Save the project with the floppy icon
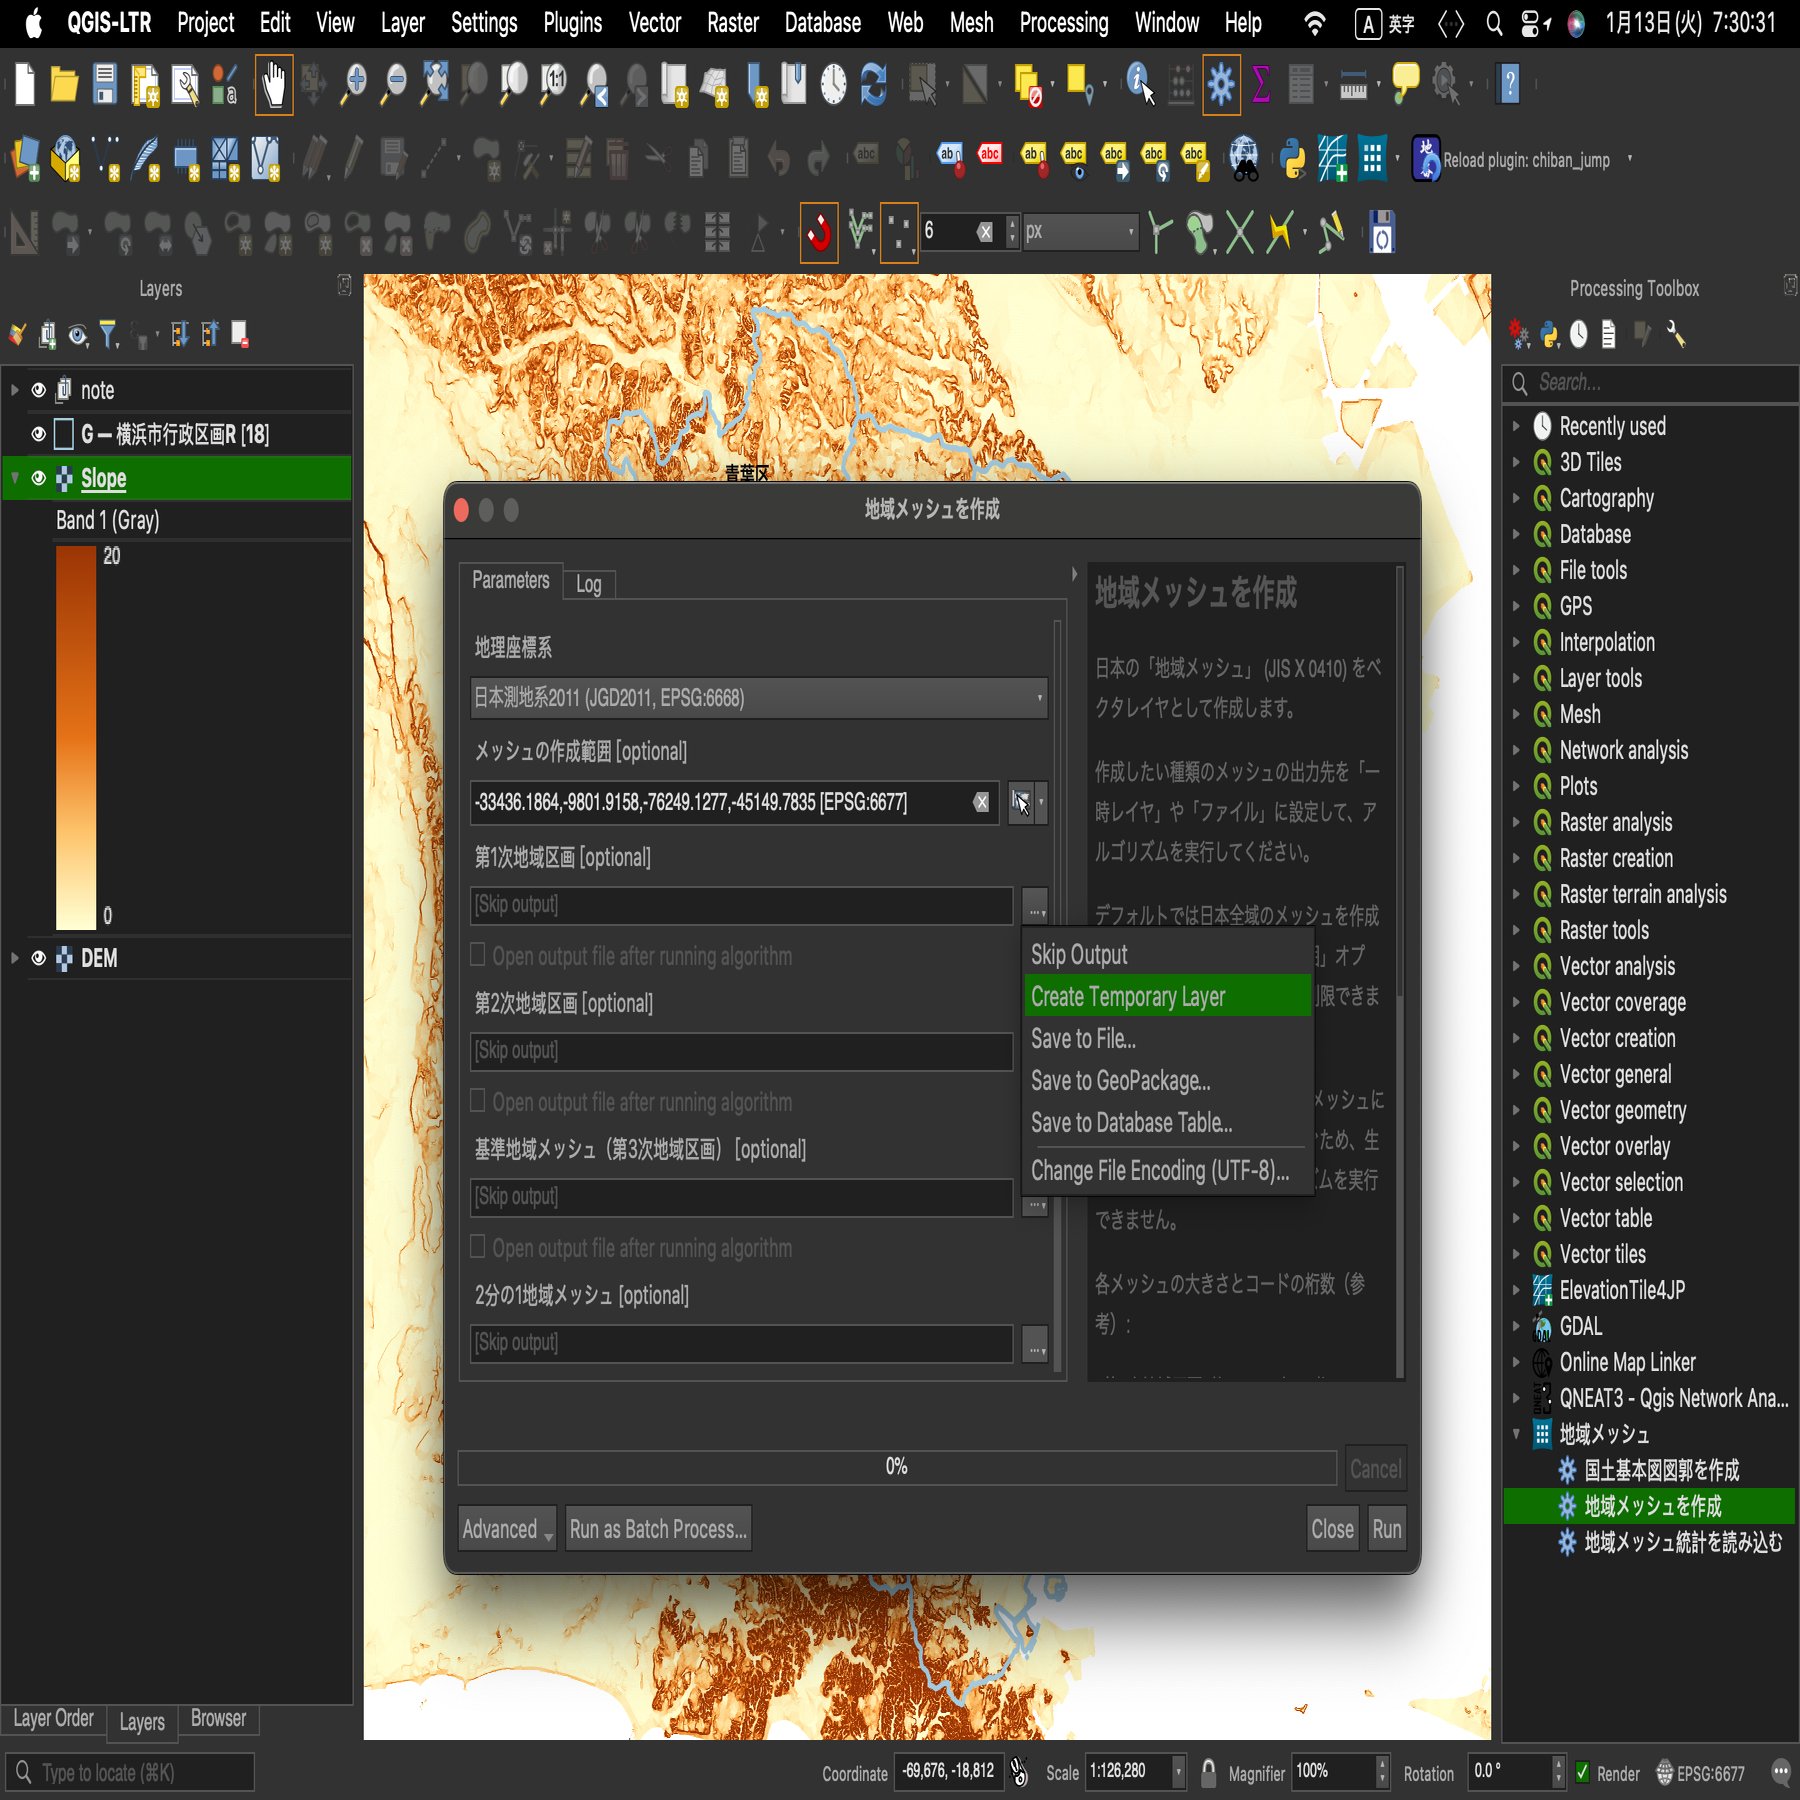1800x1800 pixels. coord(105,84)
